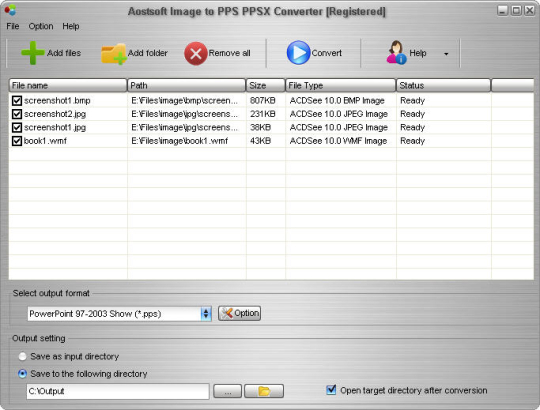Expand the Help toolbar dropdown arrow
540x410 pixels.
coord(446,54)
